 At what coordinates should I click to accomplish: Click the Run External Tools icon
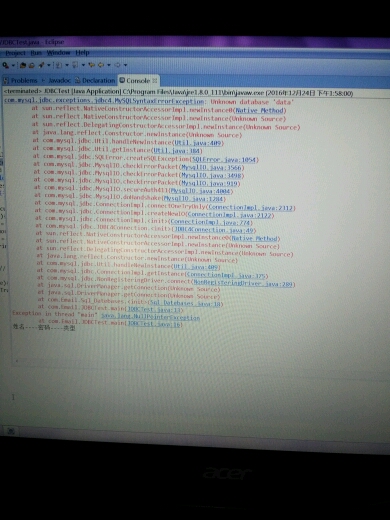[5, 65]
